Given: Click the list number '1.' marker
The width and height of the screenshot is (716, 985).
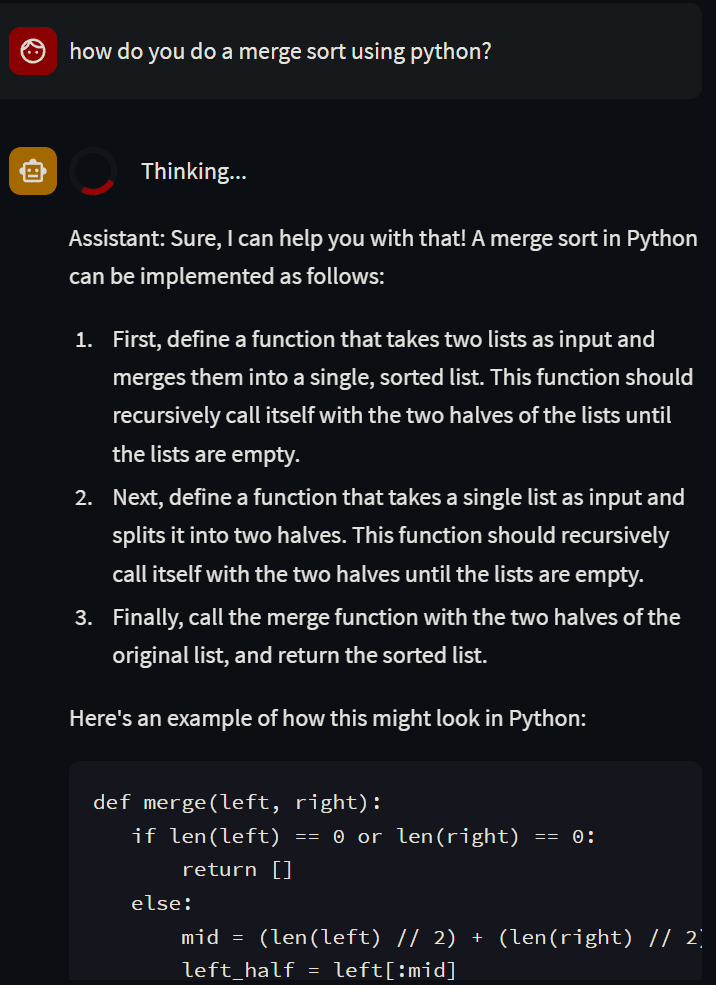Looking at the screenshot, I should pyautogui.click(x=84, y=340).
